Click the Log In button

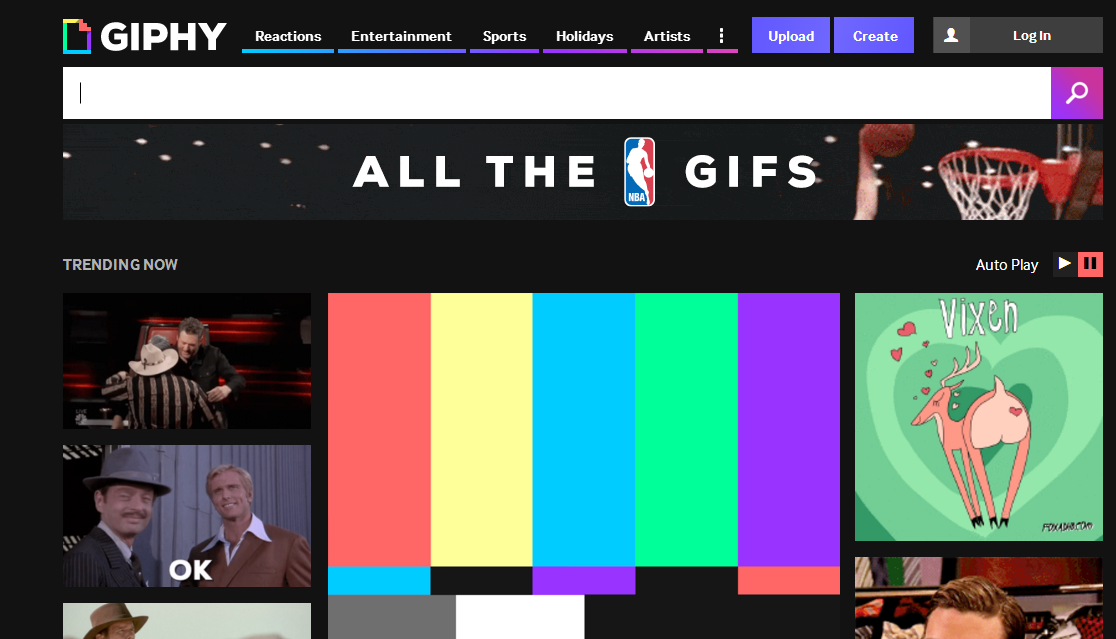point(1031,36)
